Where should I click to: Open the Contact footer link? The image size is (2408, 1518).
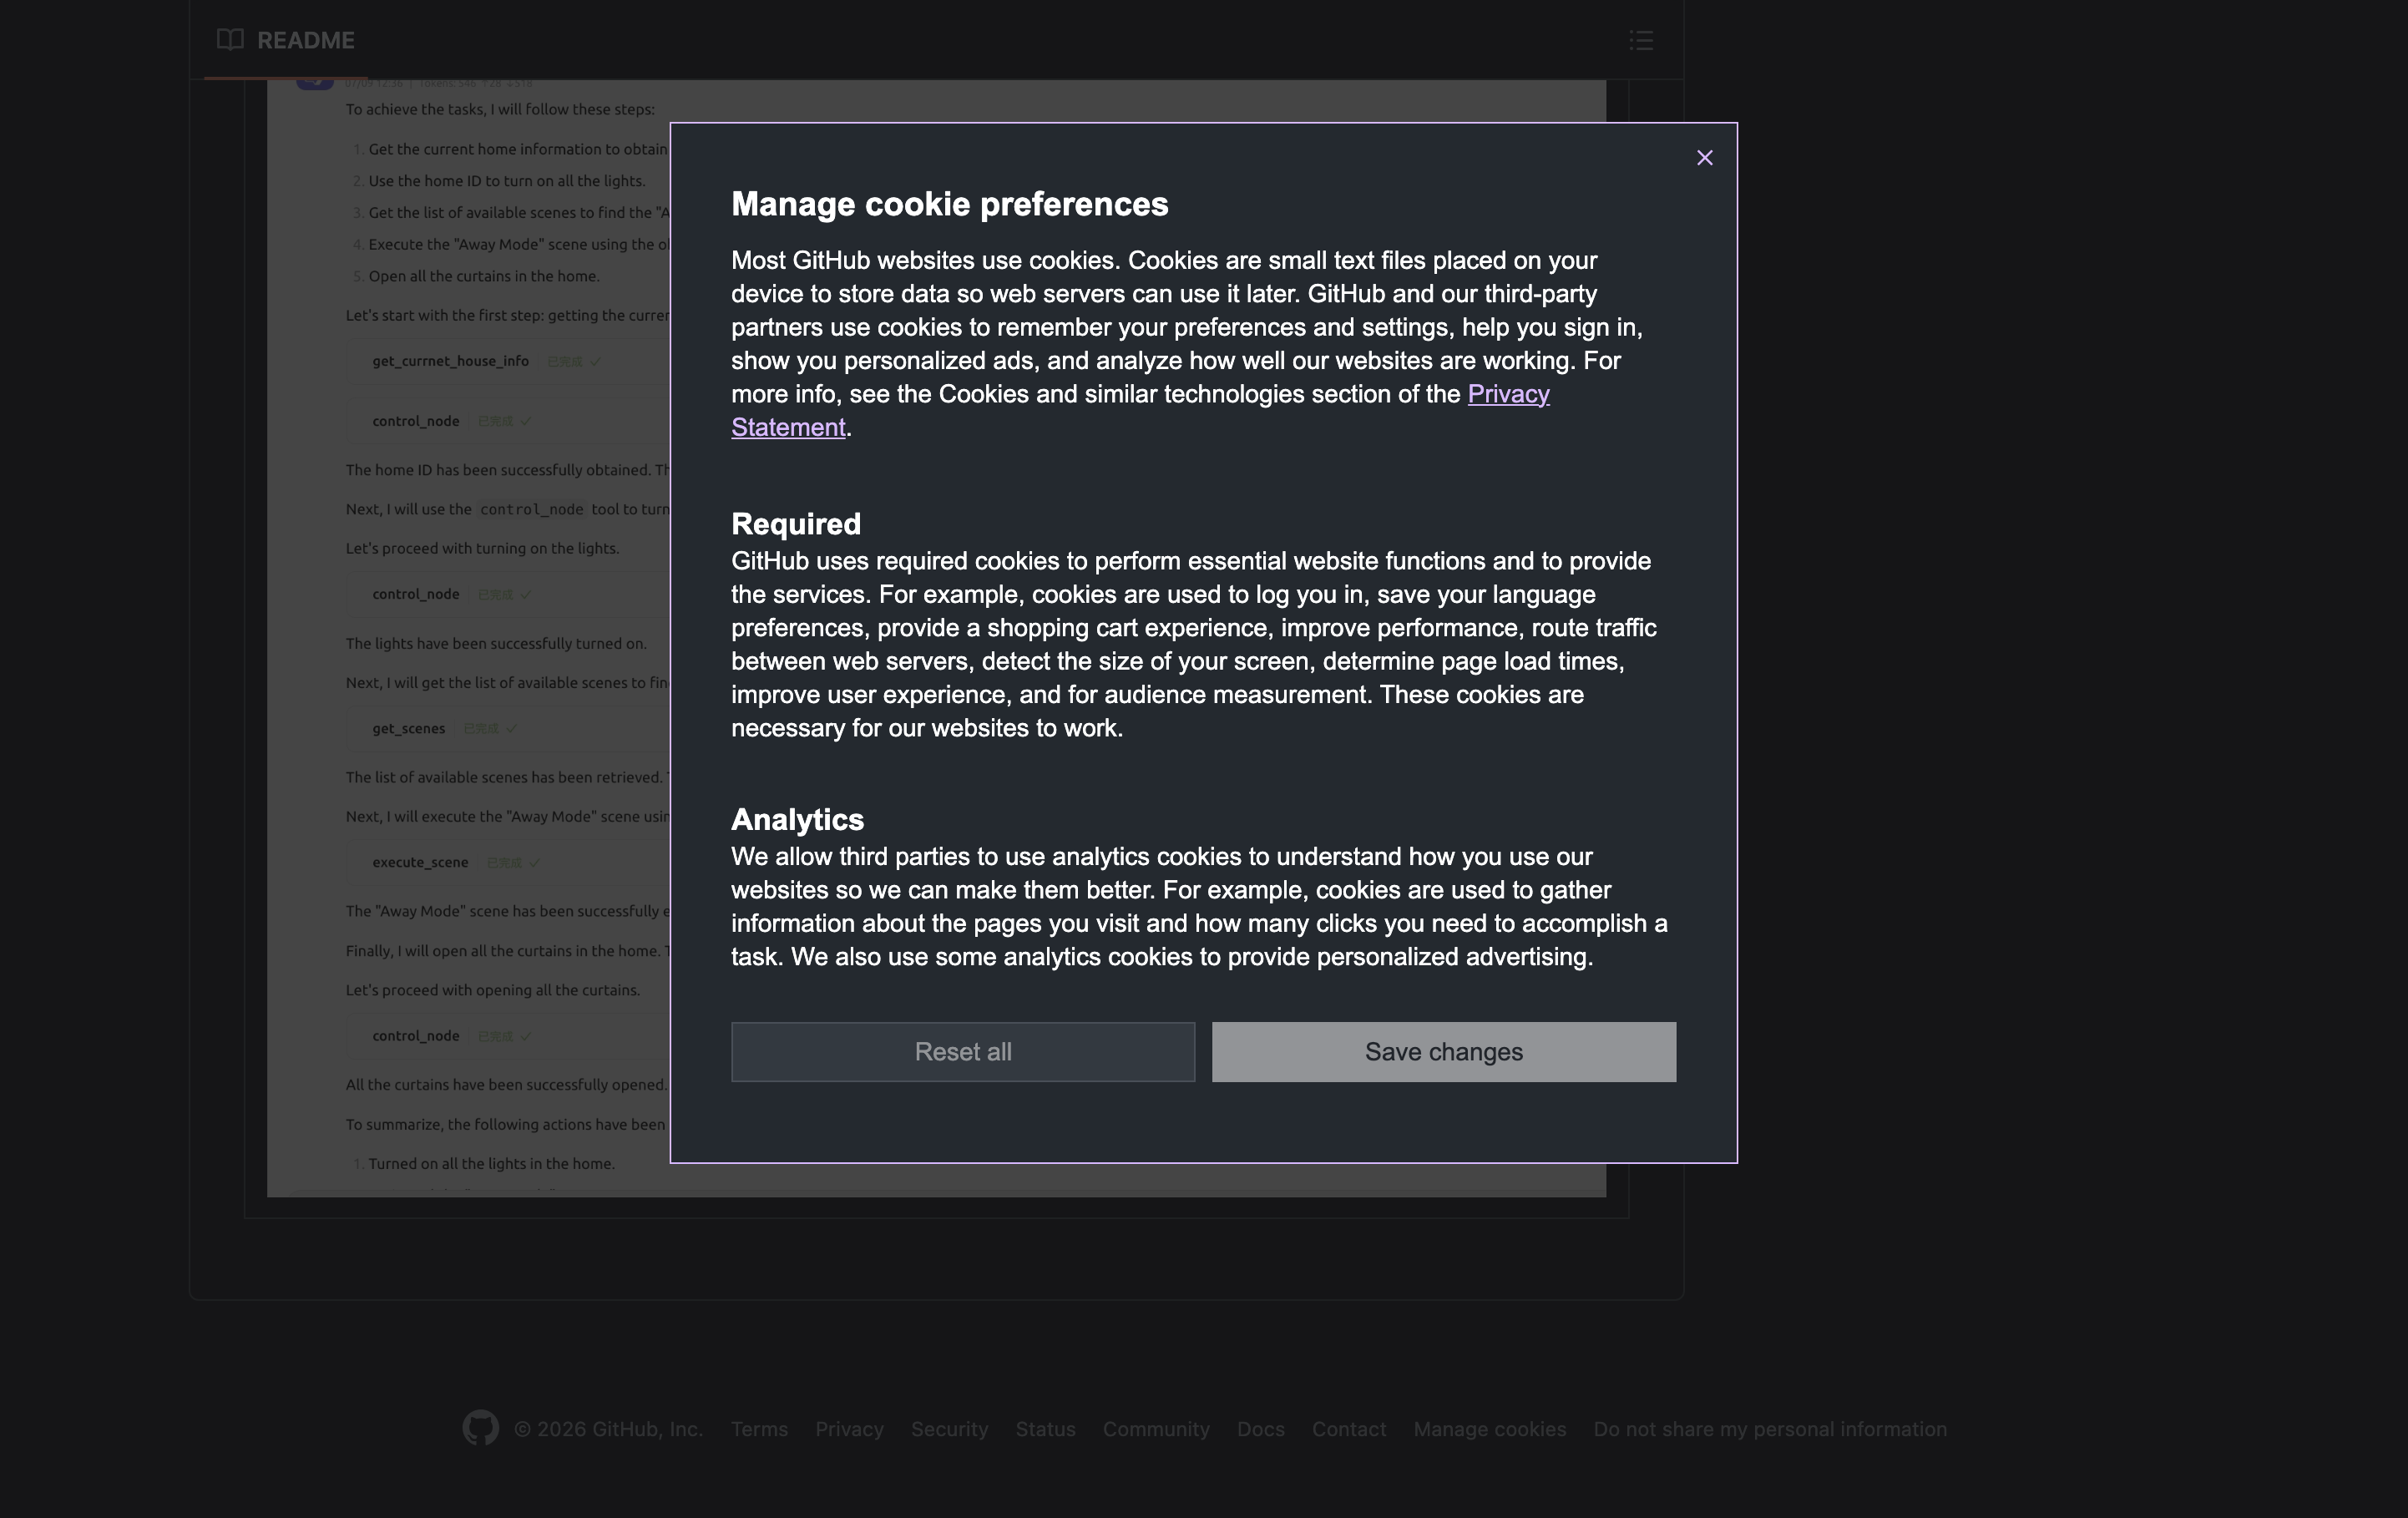1348,1429
